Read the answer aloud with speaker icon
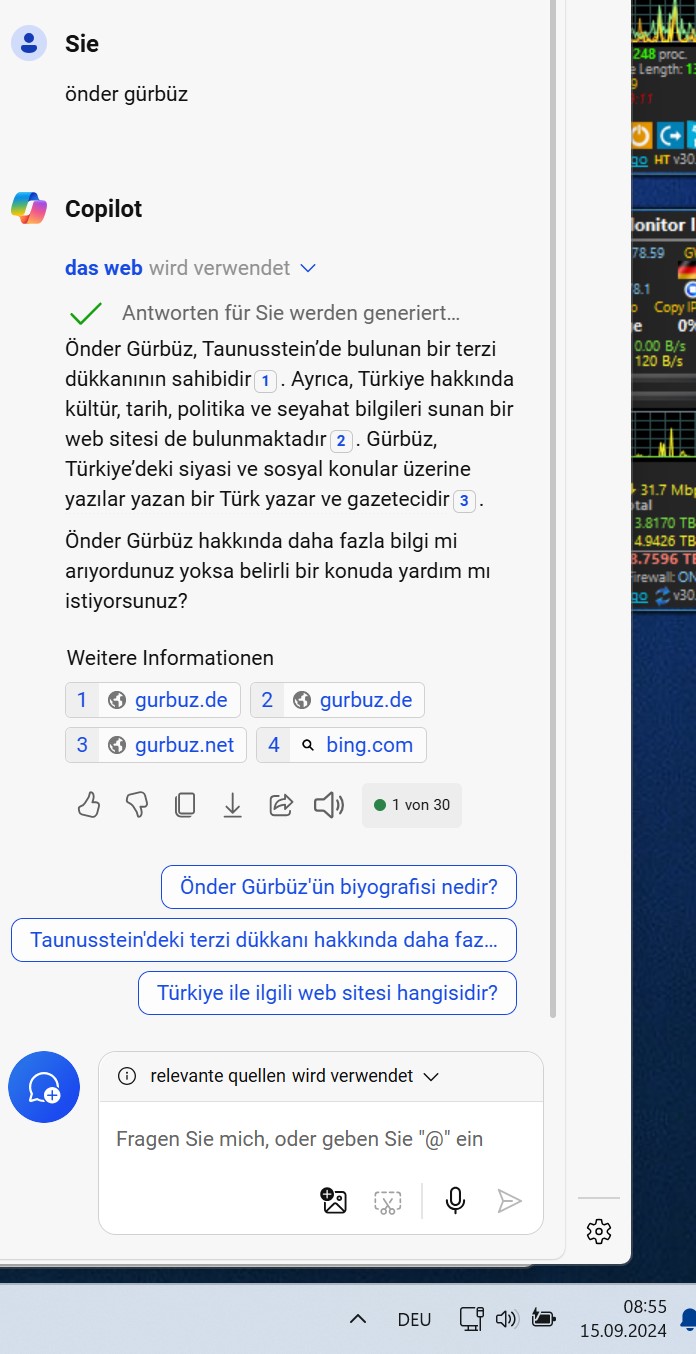This screenshot has height=1354, width=696. click(x=329, y=805)
